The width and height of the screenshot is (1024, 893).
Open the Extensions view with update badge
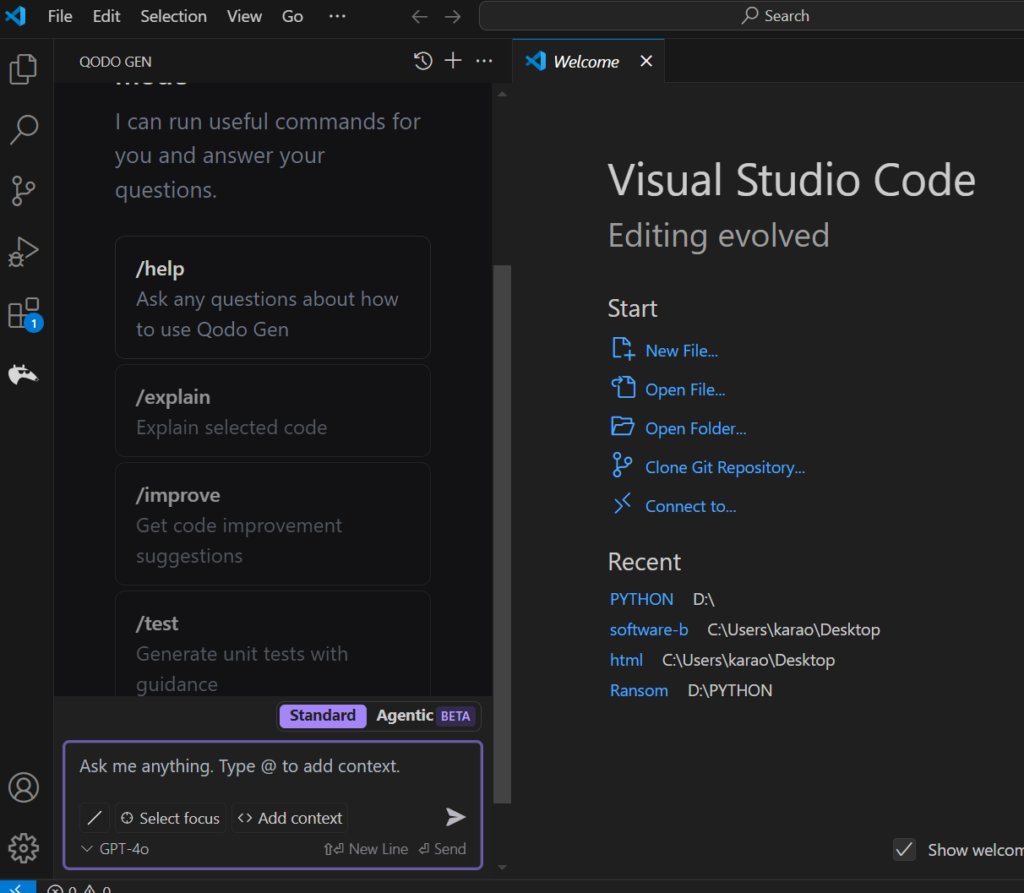point(25,314)
